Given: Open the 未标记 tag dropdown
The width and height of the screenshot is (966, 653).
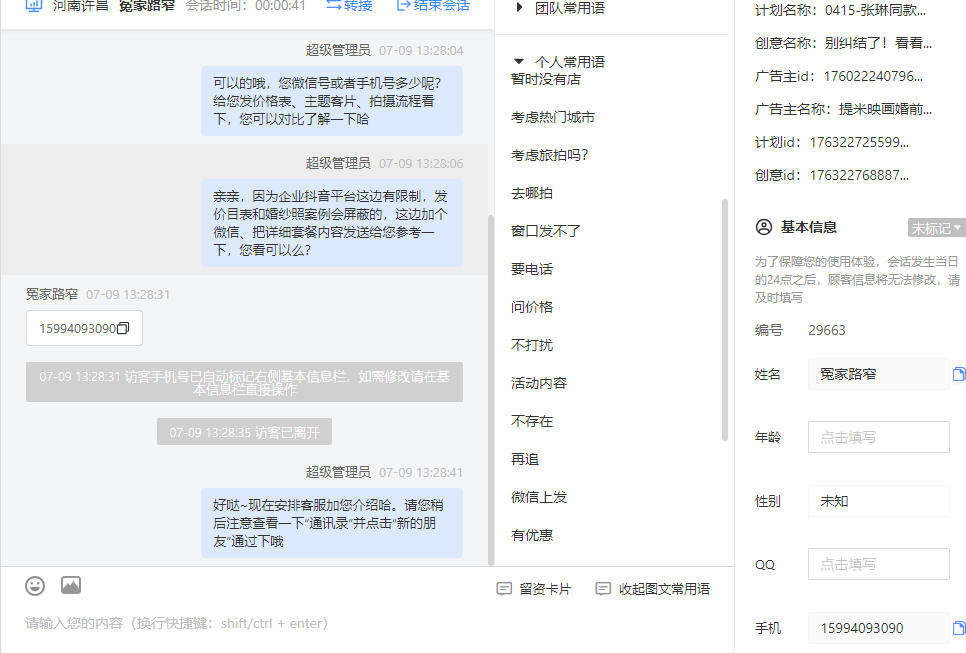Looking at the screenshot, I should tap(936, 228).
